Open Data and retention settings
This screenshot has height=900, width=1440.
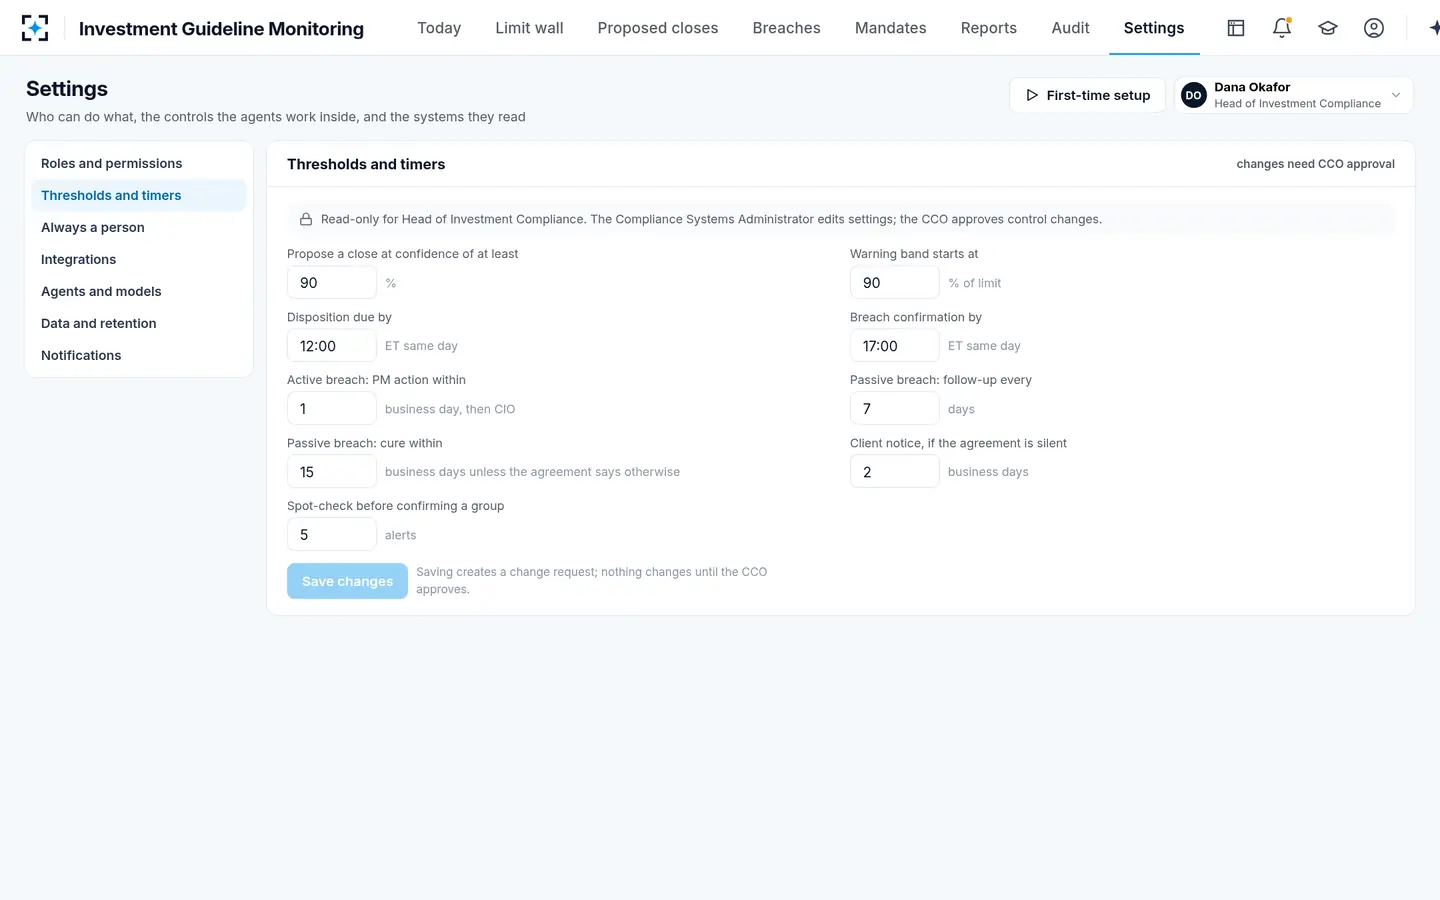coord(139,323)
